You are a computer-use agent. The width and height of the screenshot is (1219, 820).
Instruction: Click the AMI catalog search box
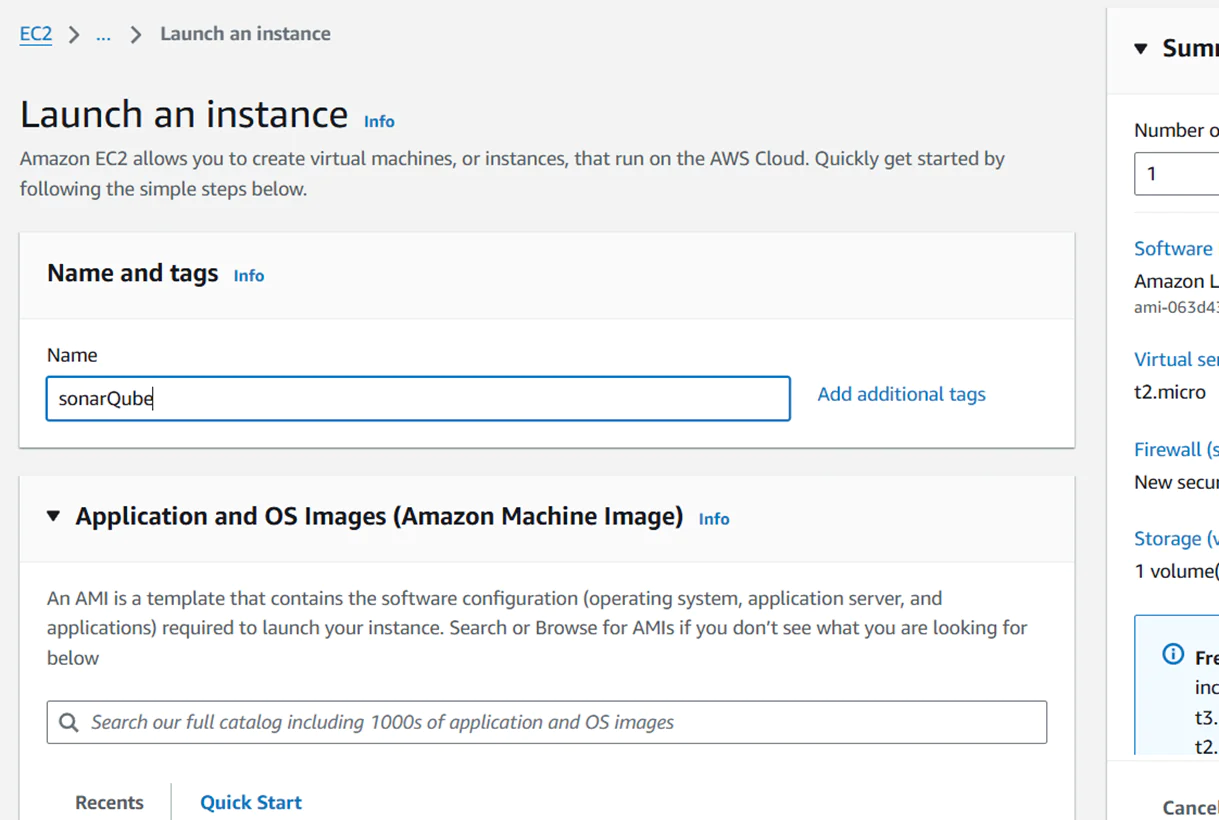pyautogui.click(x=547, y=722)
